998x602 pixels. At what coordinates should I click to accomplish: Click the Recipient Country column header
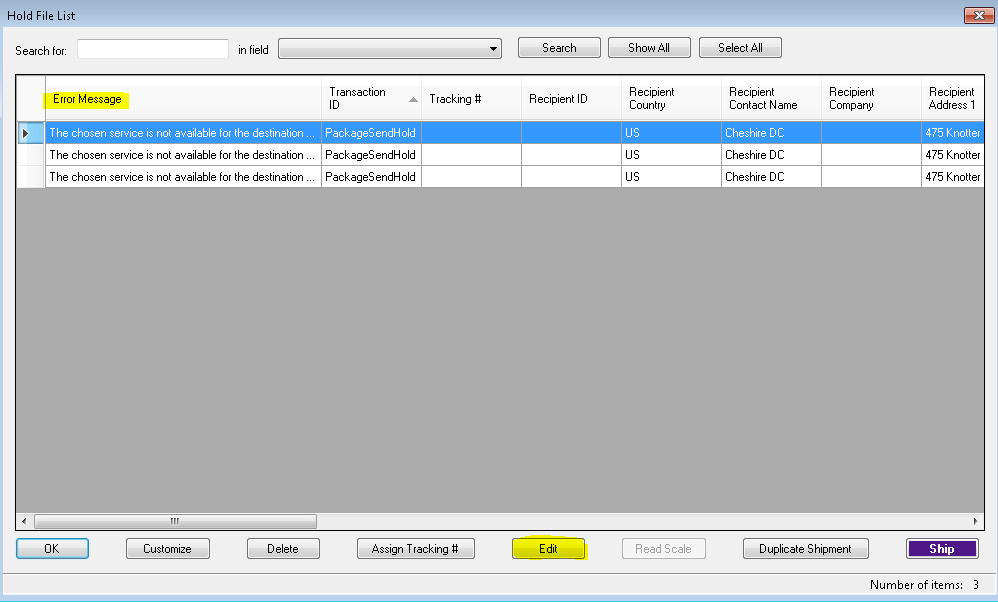(x=671, y=99)
